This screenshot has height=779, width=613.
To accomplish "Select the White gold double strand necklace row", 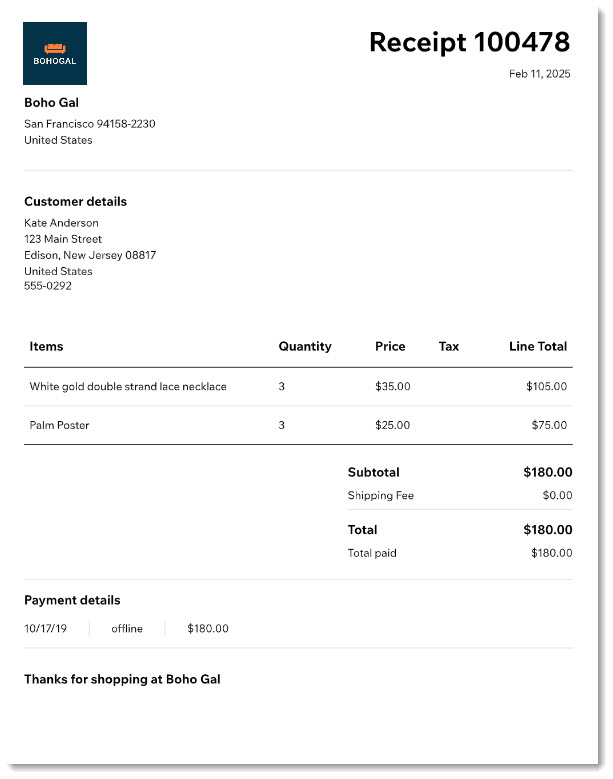I will click(298, 387).
